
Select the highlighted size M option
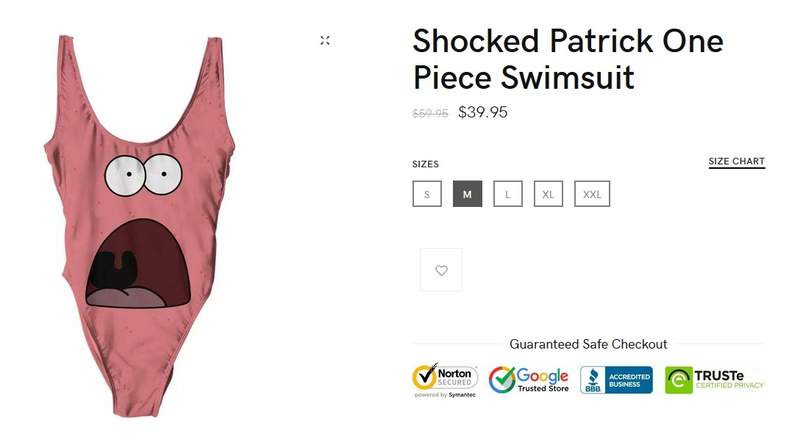(467, 194)
